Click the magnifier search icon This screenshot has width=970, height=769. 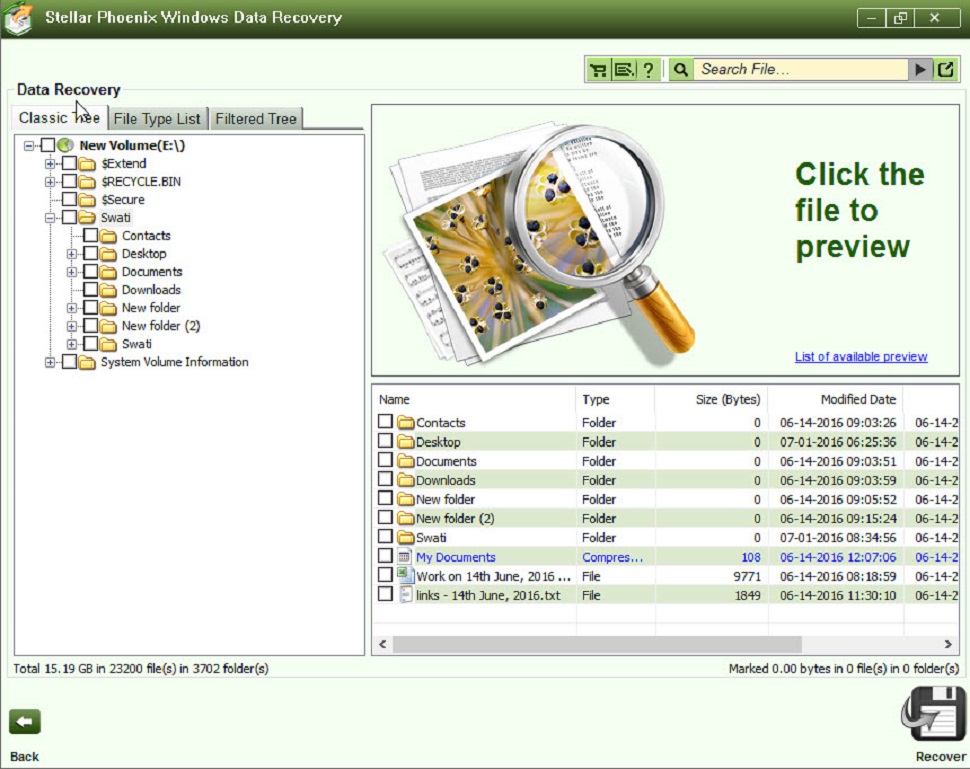(680, 70)
